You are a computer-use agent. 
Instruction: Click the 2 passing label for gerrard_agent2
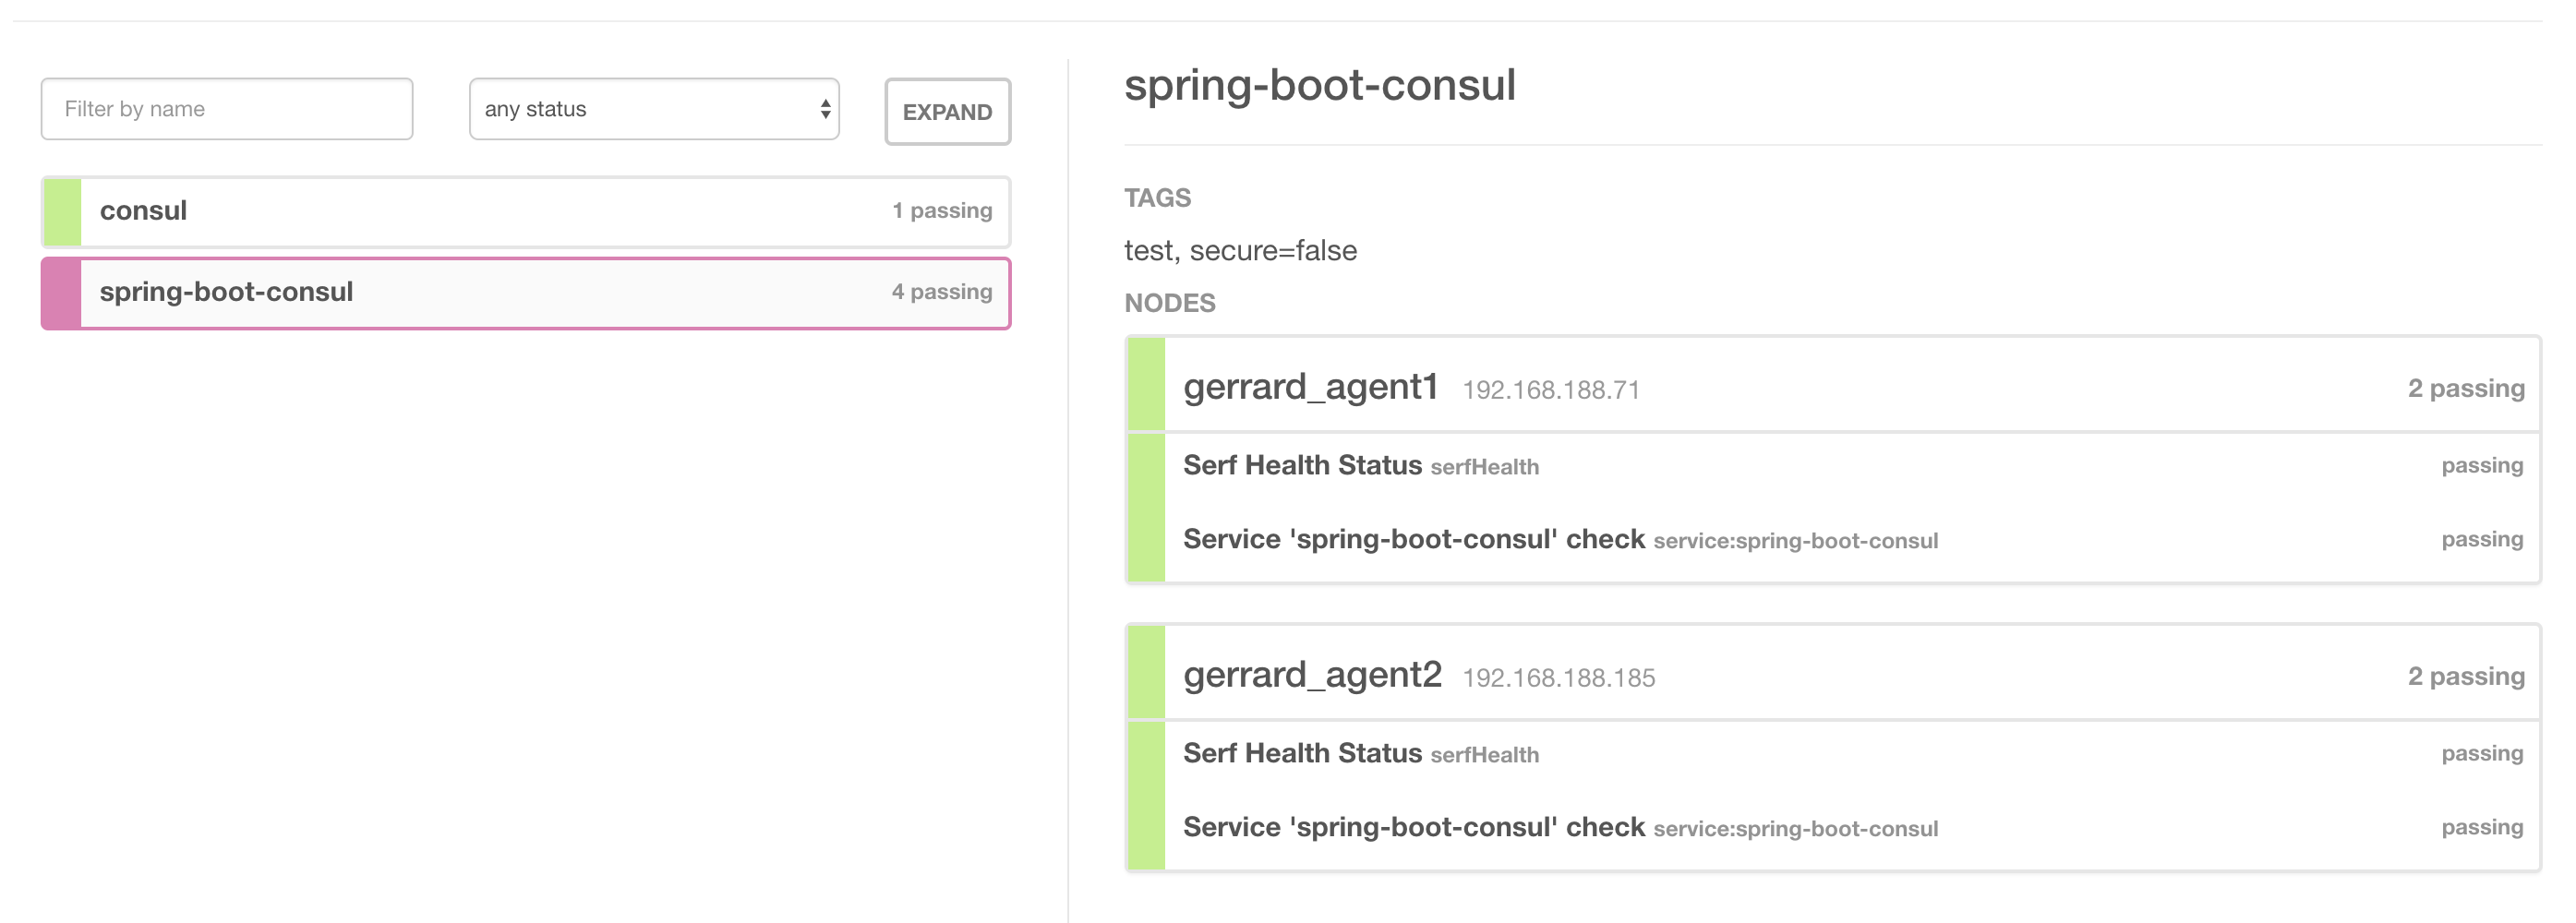point(2466,677)
